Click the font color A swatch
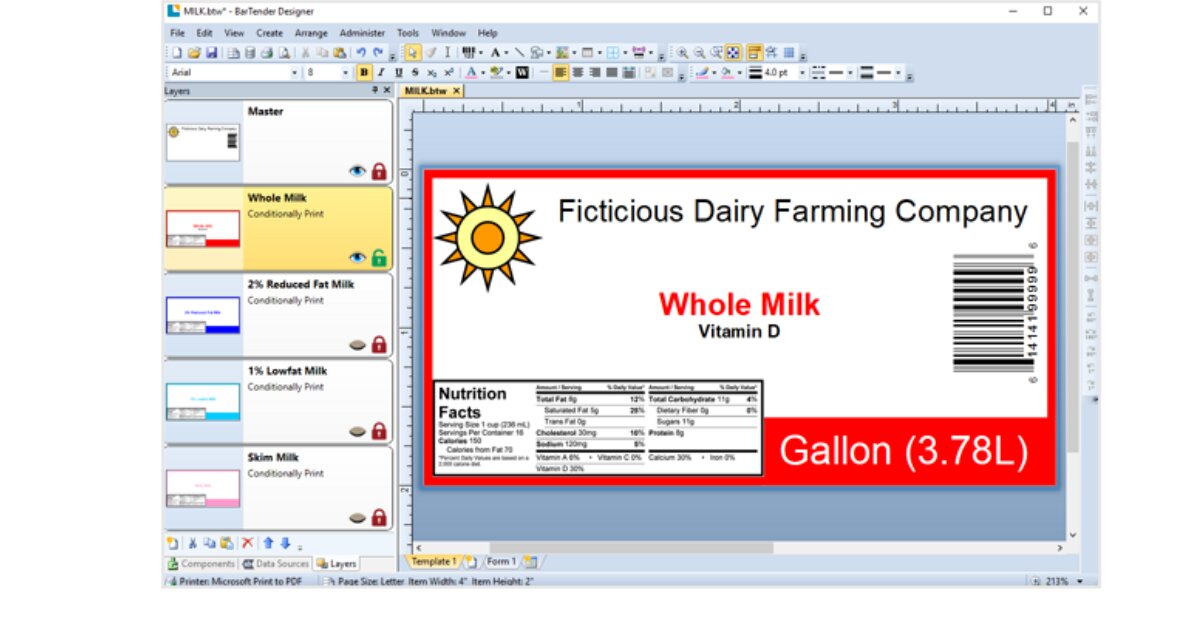This screenshot has height=620, width=1200. (x=471, y=73)
